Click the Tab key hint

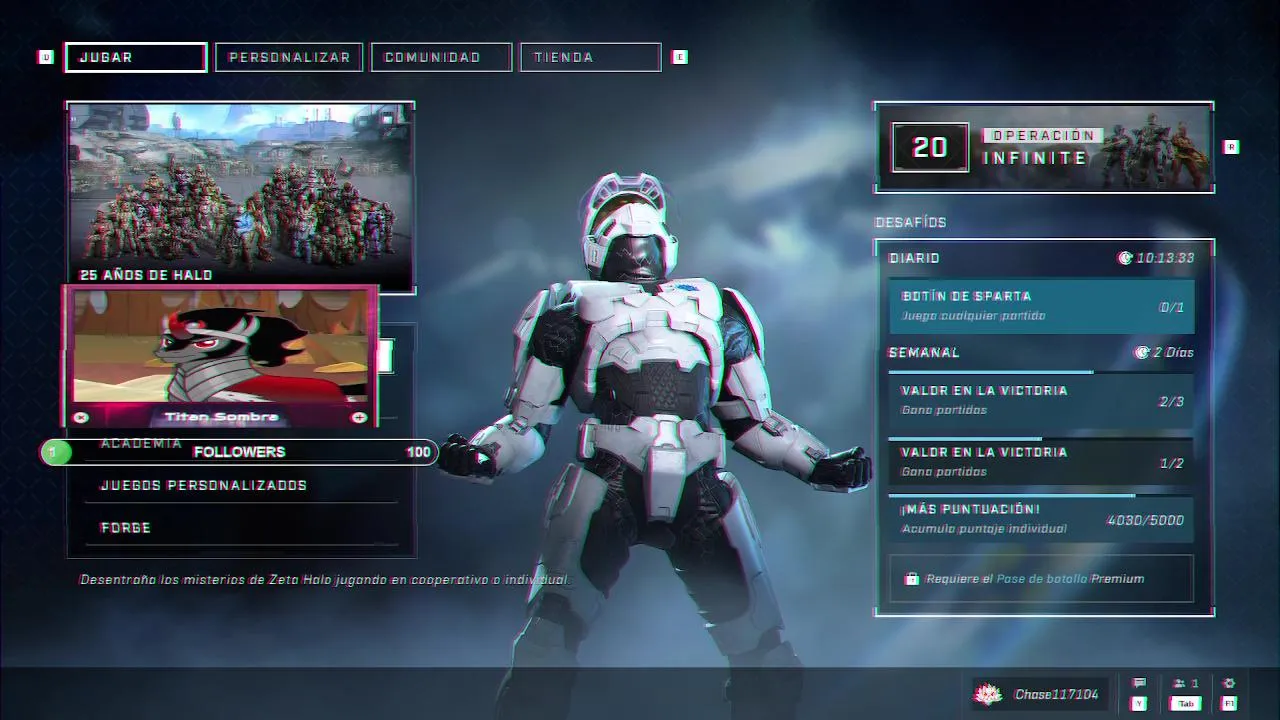pos(1186,704)
